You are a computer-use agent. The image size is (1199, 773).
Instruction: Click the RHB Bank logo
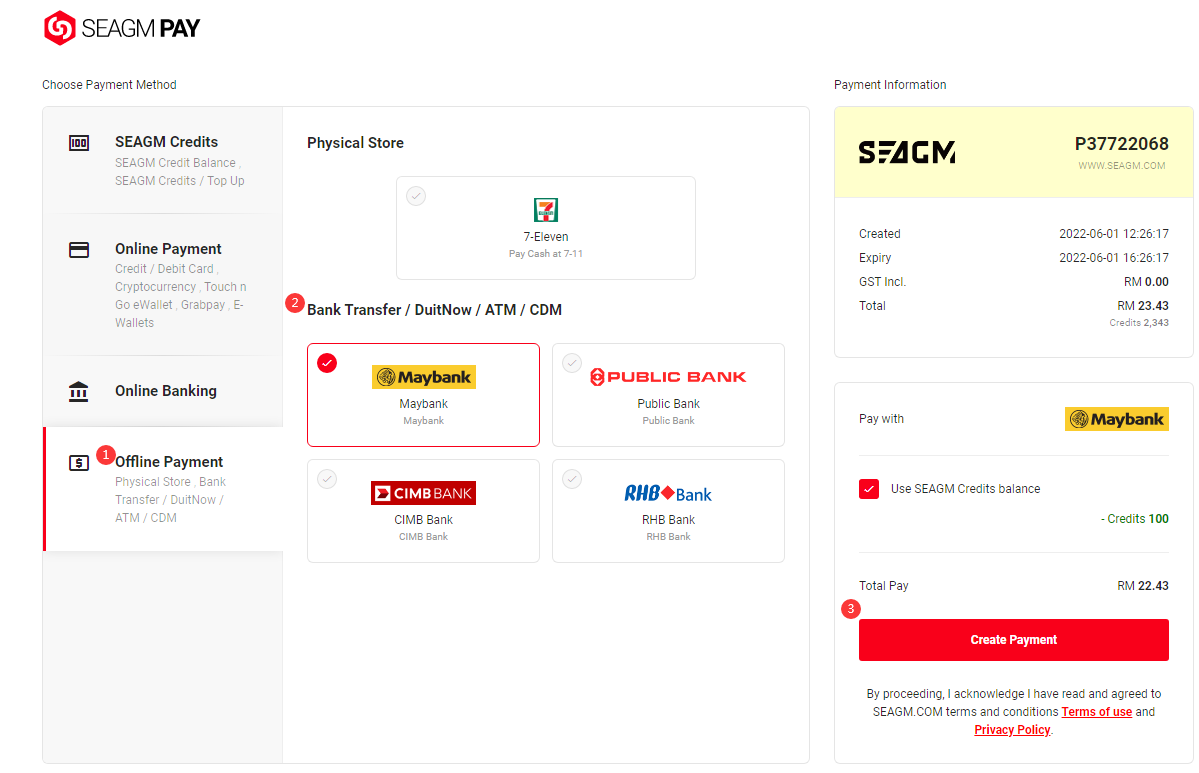[x=668, y=493]
